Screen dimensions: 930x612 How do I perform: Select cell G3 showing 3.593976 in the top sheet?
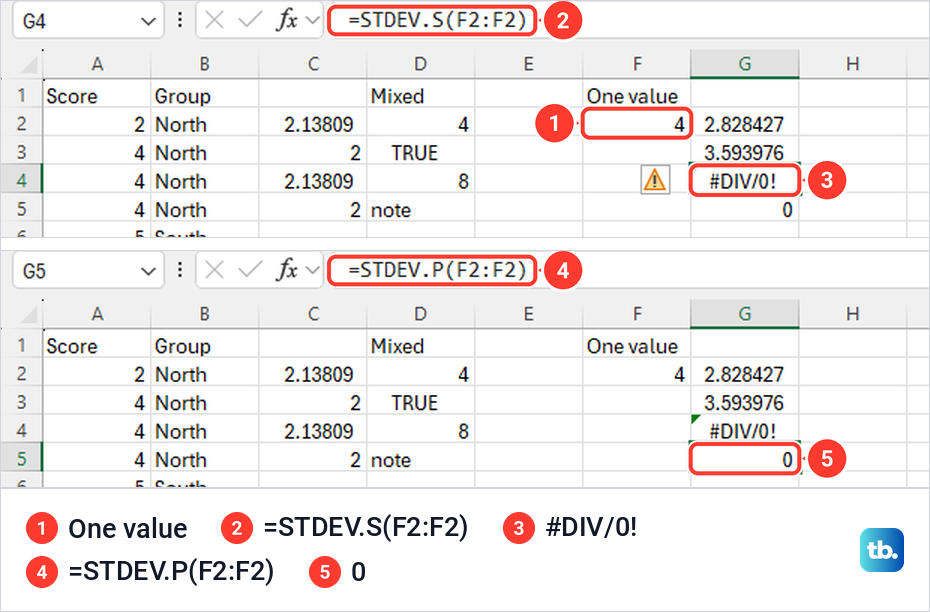coord(744,152)
